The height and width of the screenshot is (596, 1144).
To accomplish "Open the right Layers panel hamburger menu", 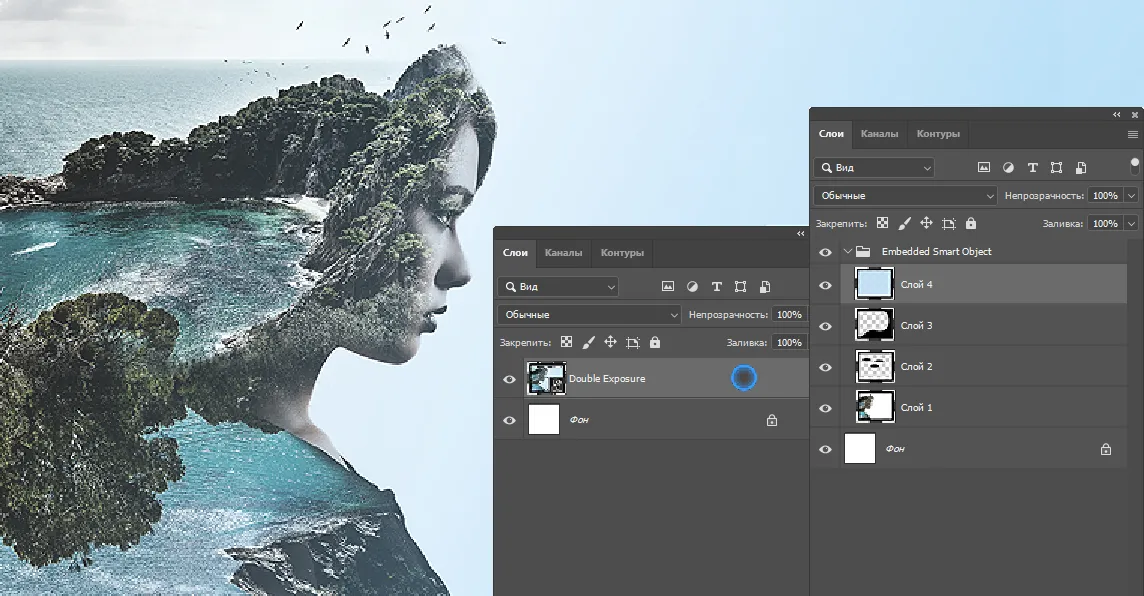I will coord(1133,134).
